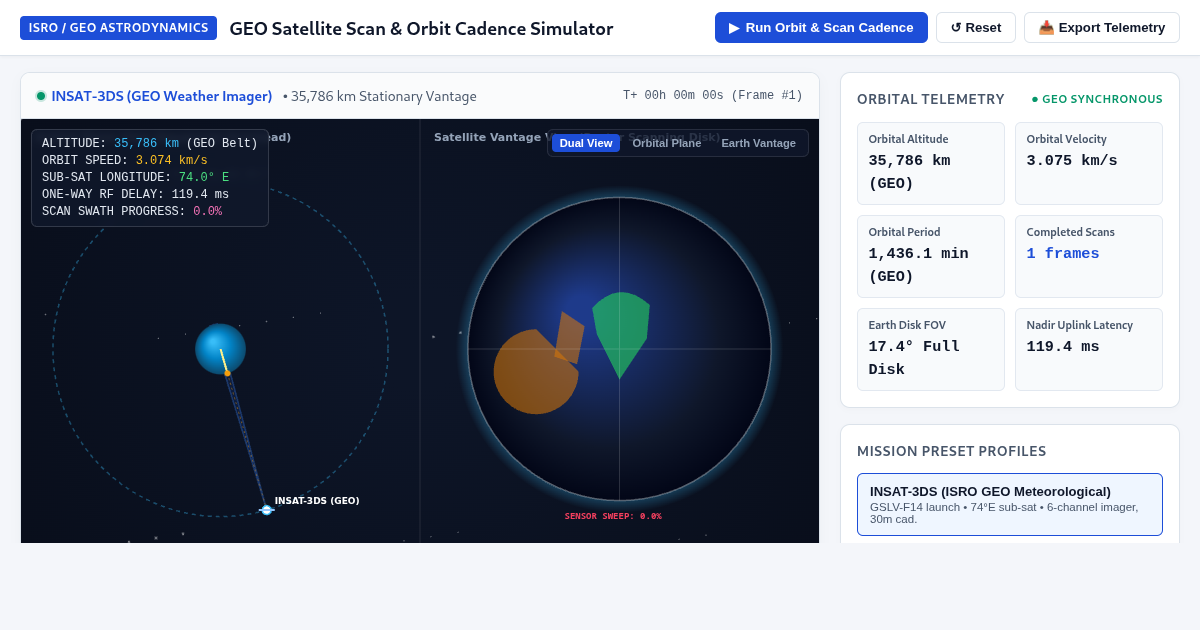Click the 35,786 km Stationary Vantage text

pyautogui.click(x=384, y=96)
